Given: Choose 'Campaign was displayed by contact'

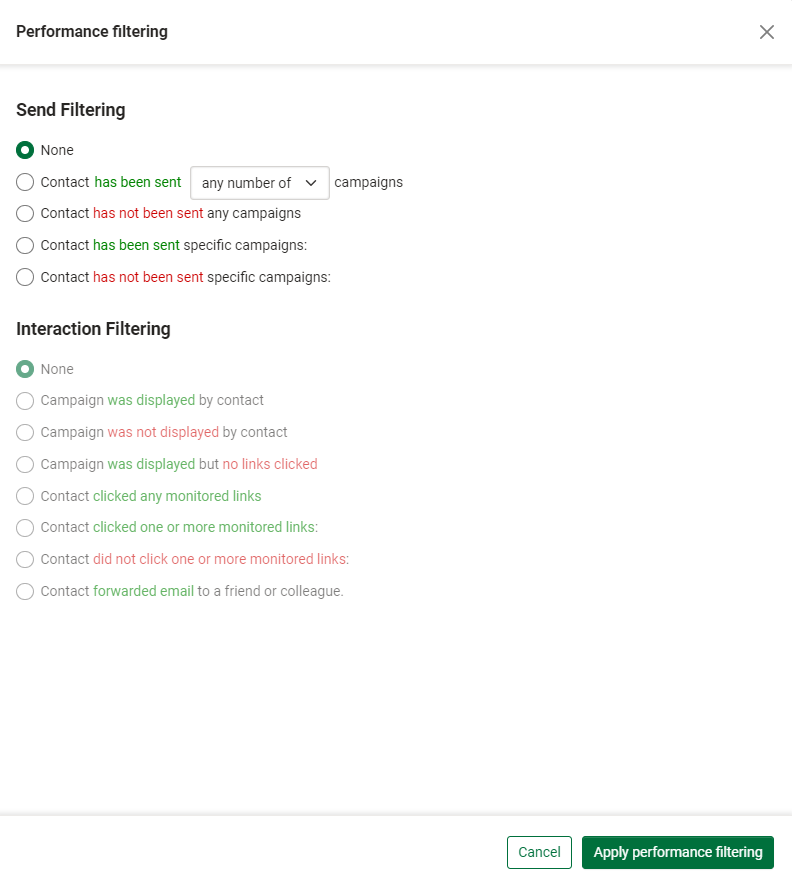Looking at the screenshot, I should click(25, 400).
